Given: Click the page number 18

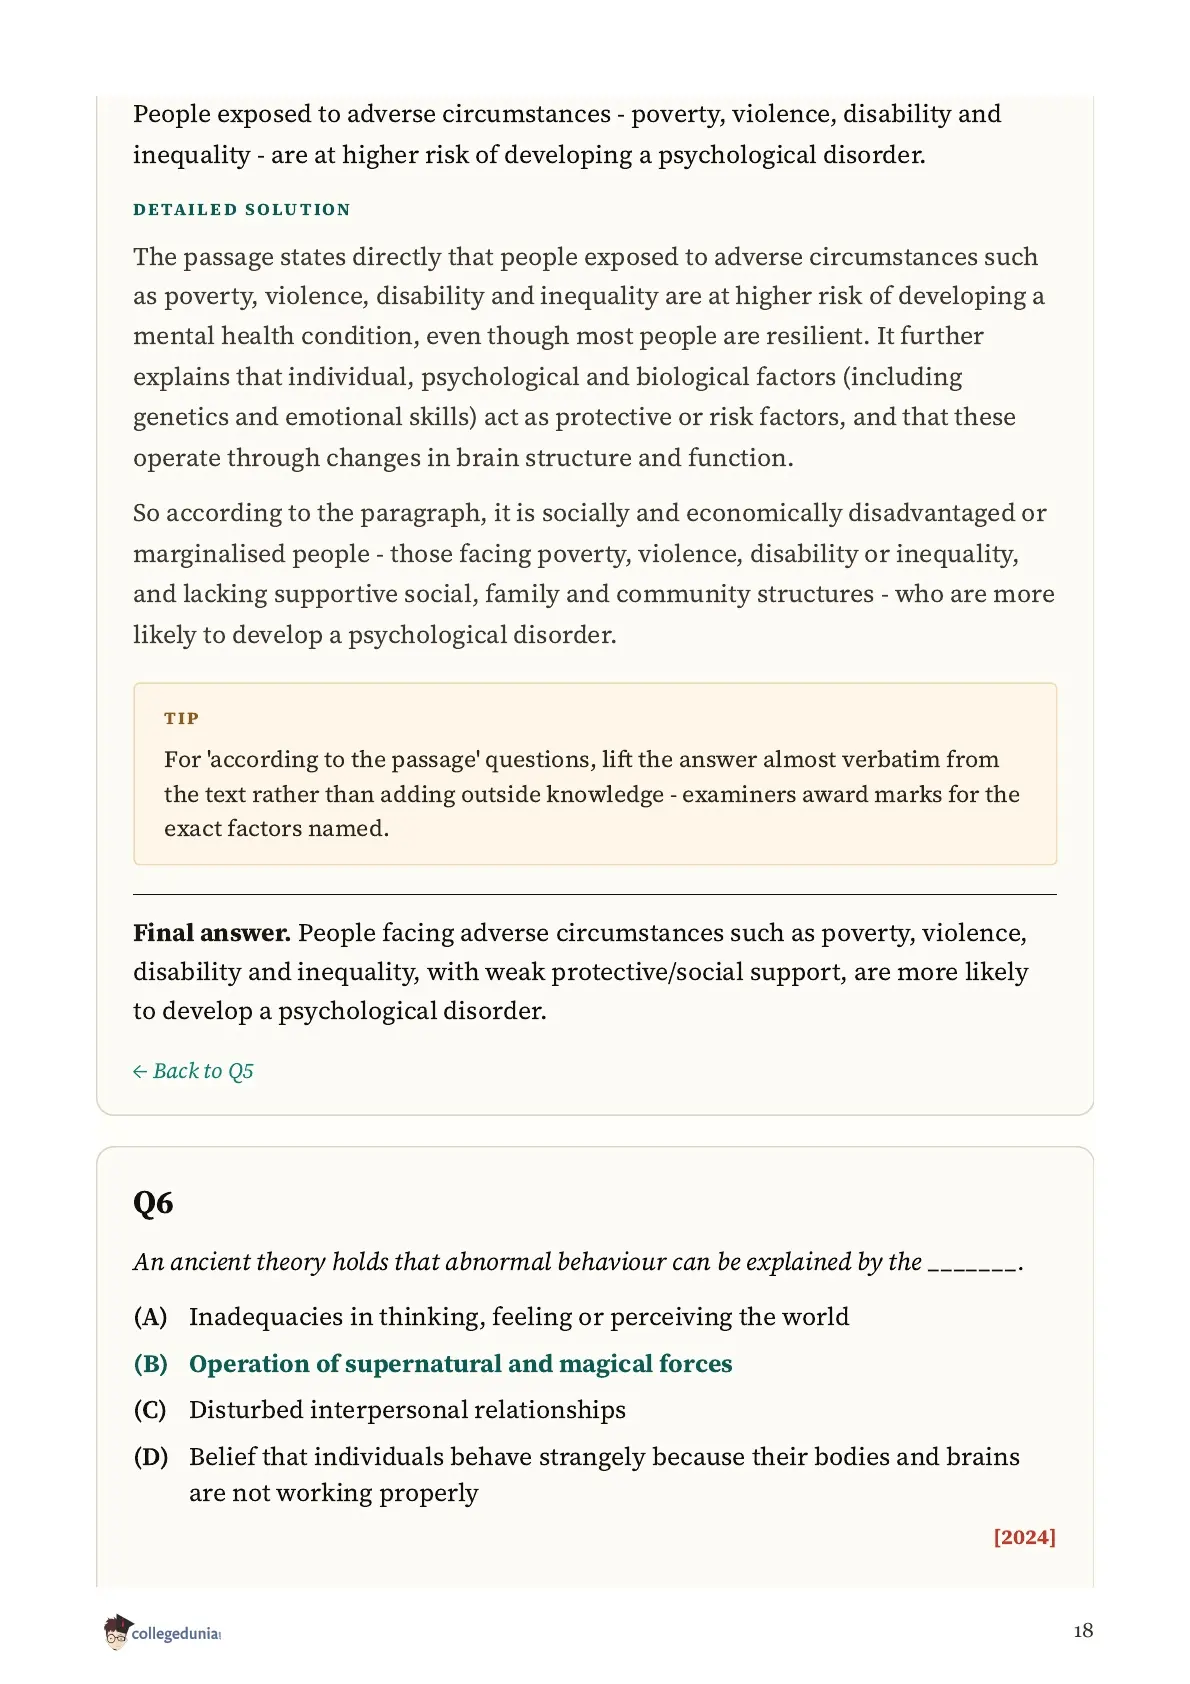Looking at the screenshot, I should coord(1083,1631).
